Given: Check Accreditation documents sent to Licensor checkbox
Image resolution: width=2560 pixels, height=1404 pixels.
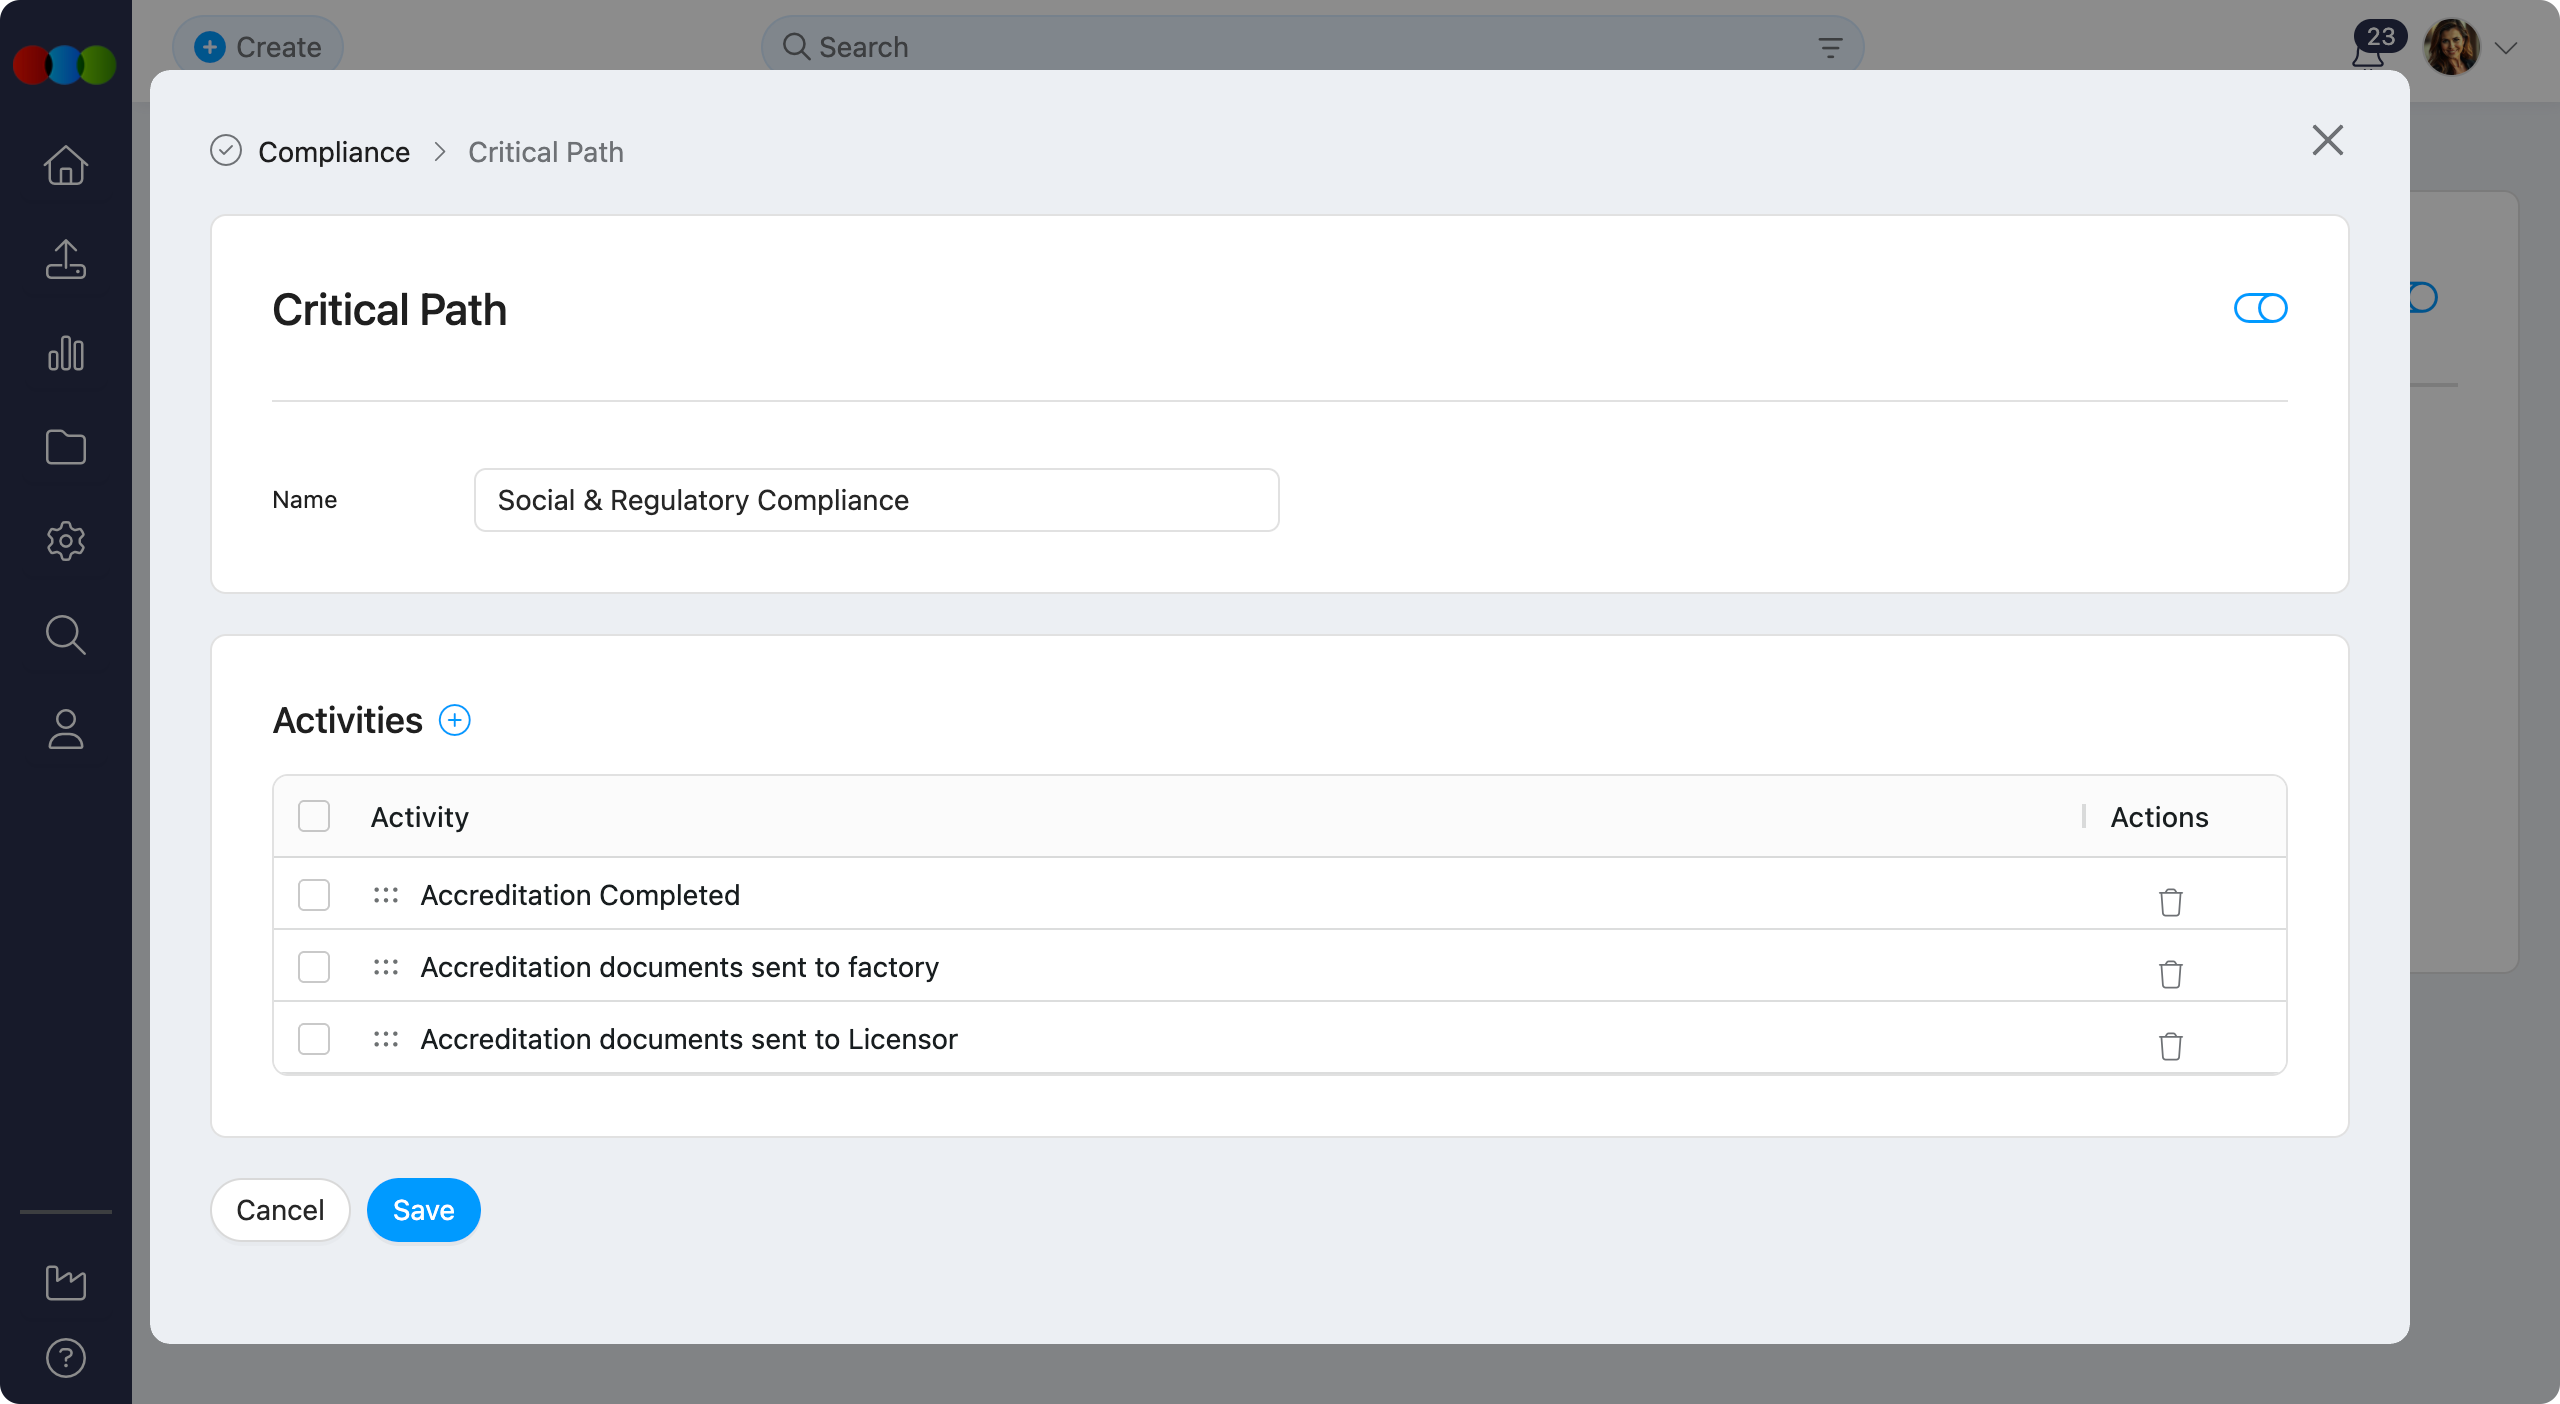Looking at the screenshot, I should point(314,1039).
